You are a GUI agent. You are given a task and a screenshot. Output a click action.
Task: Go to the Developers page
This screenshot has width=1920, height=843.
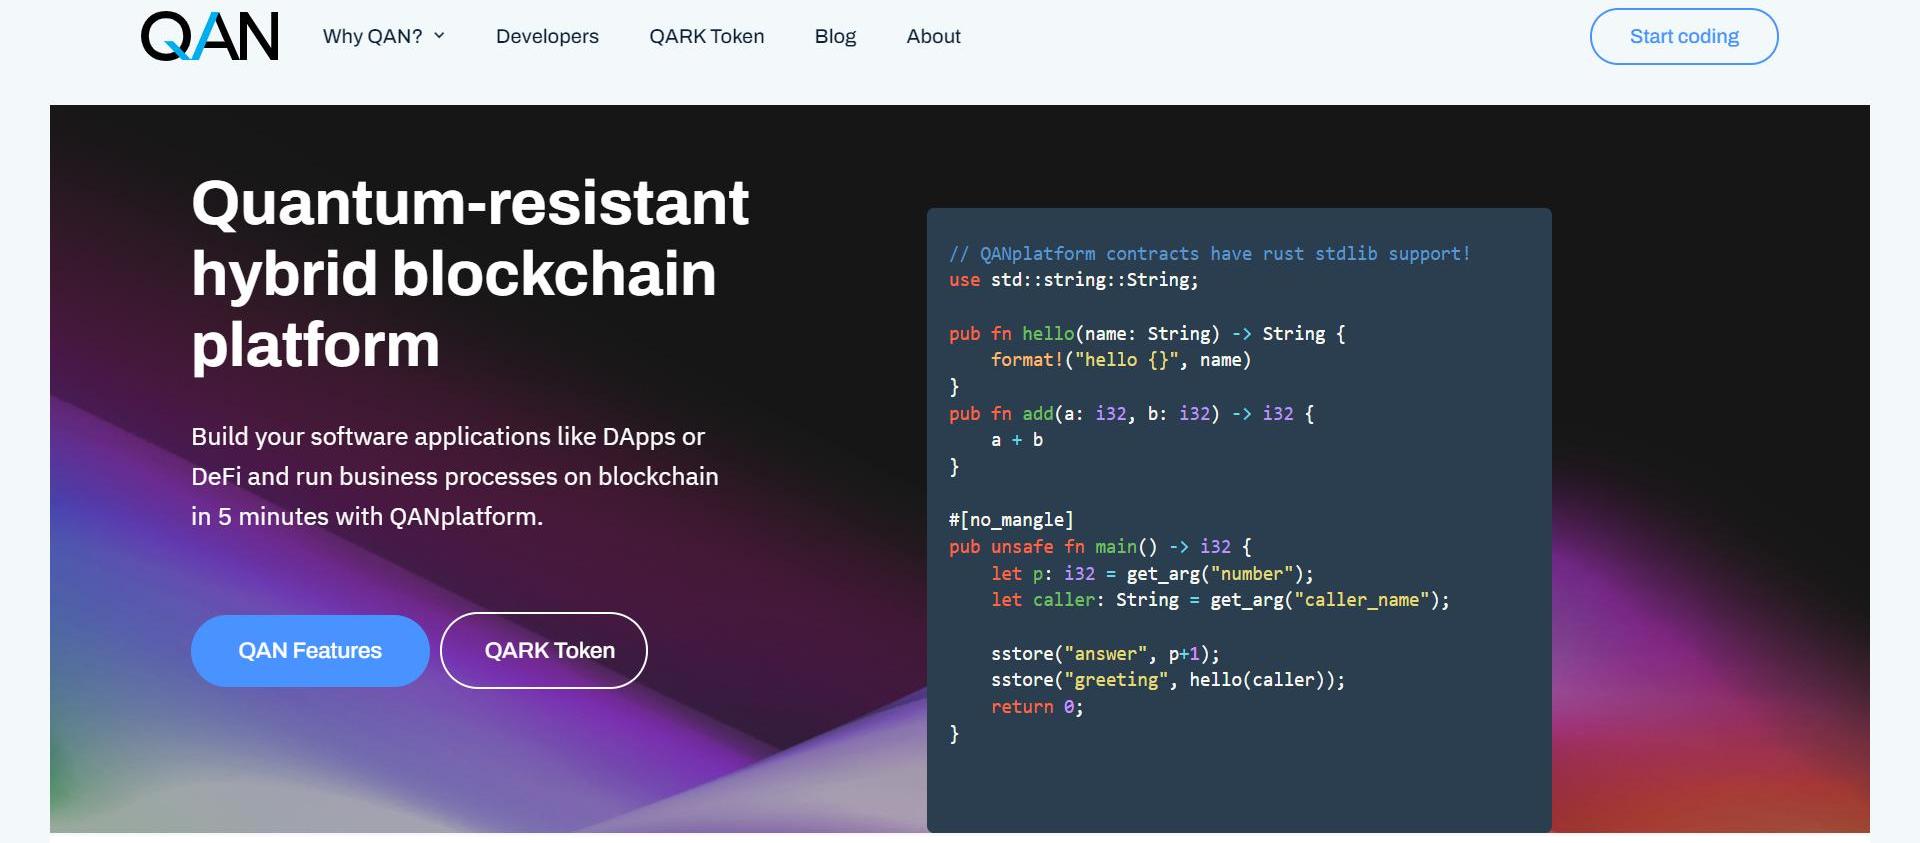point(547,37)
